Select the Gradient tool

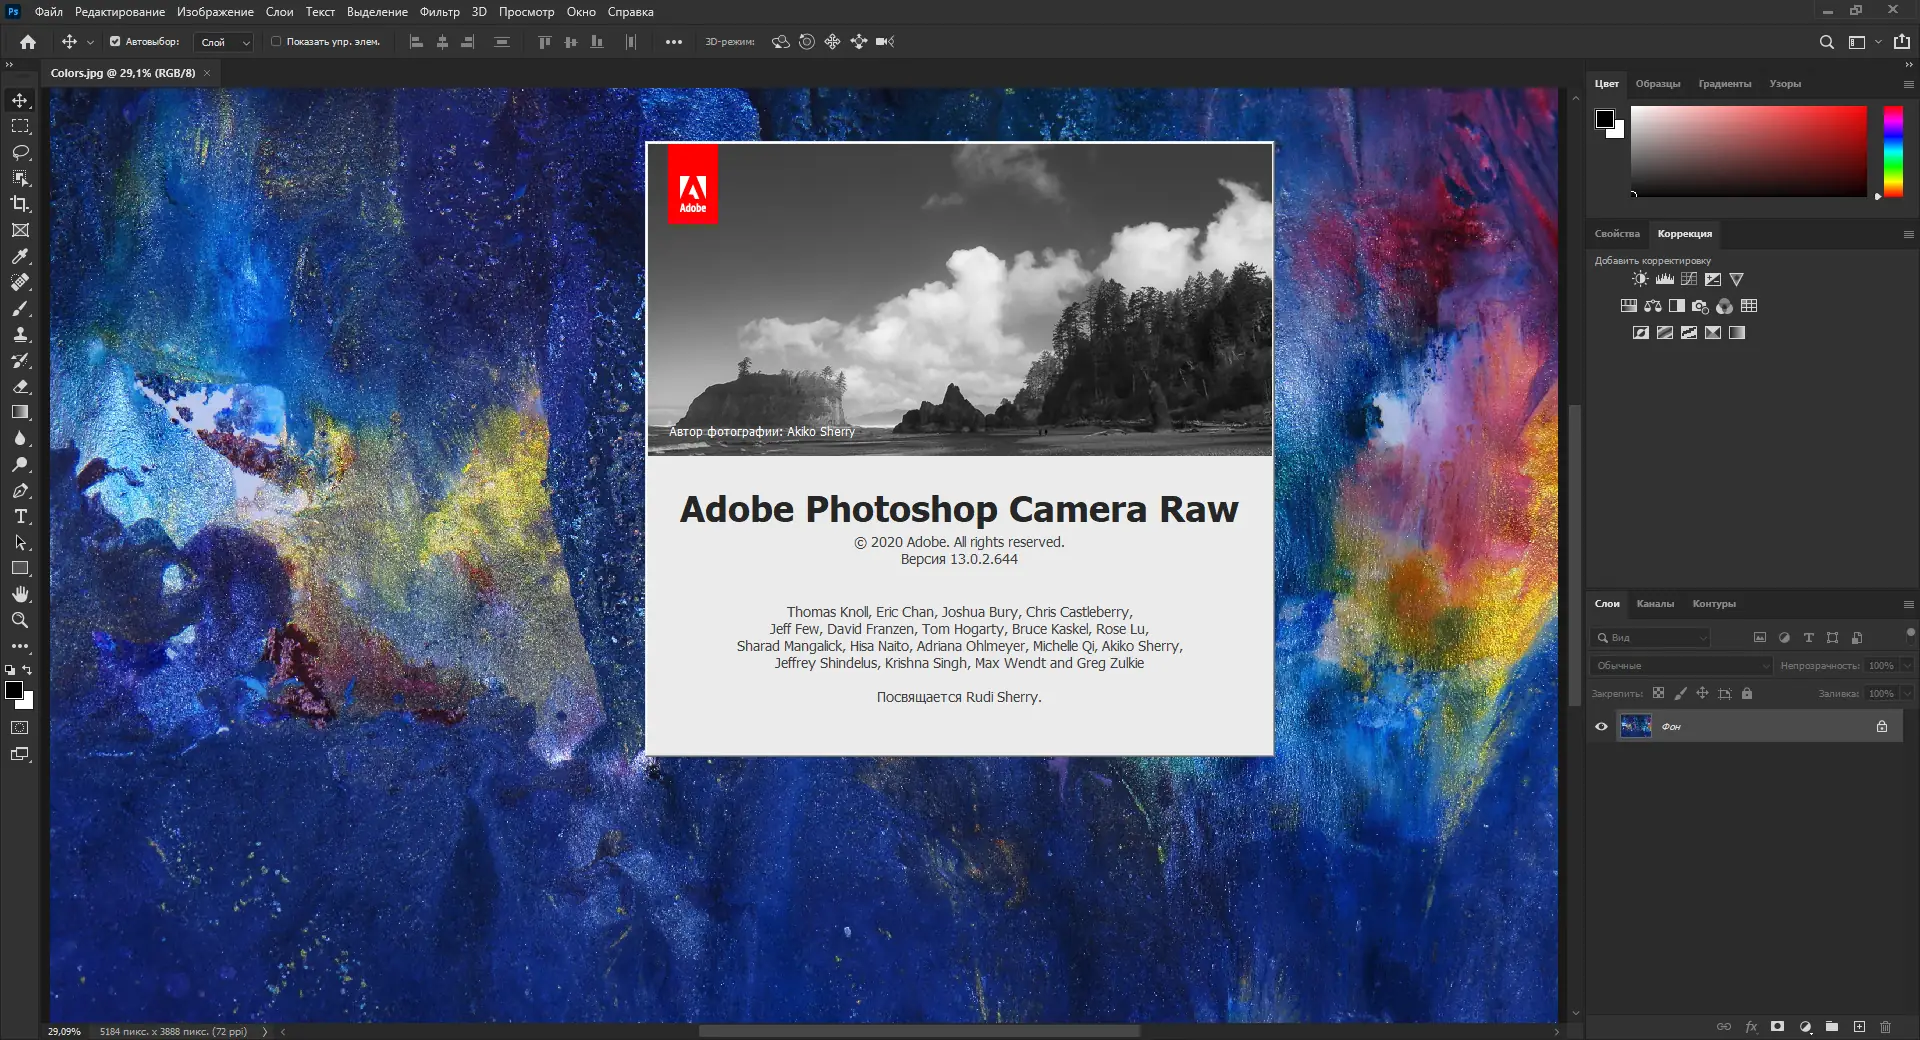tap(20, 412)
